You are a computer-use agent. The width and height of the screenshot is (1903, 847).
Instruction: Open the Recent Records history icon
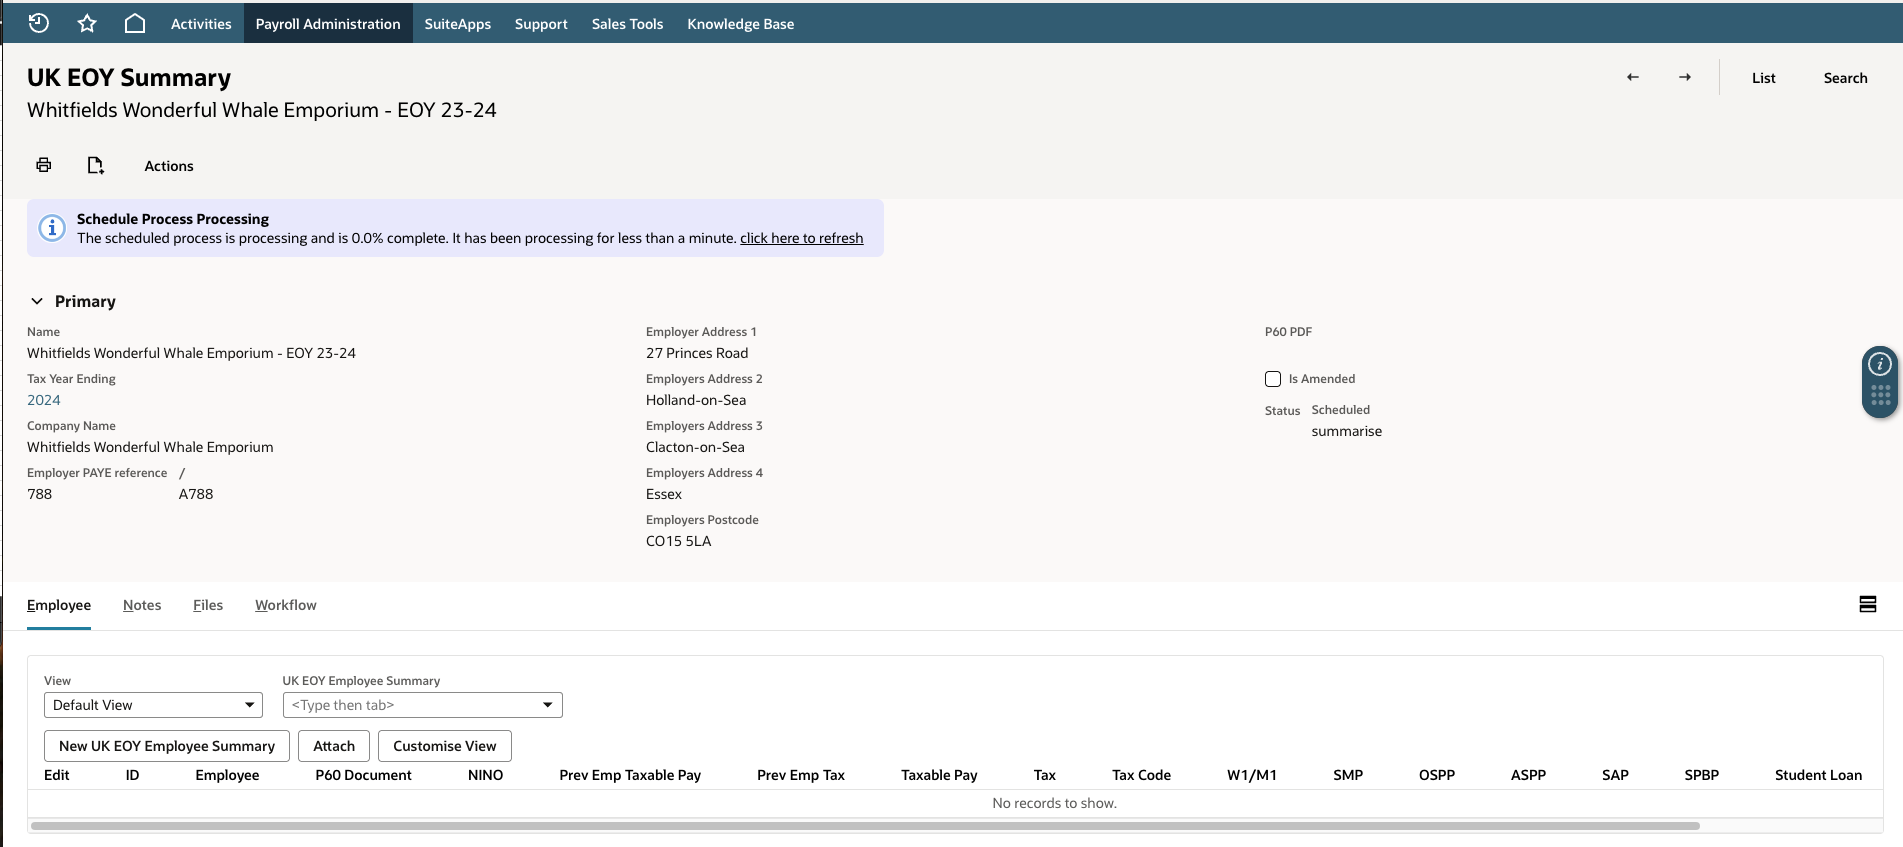pyautogui.click(x=39, y=23)
